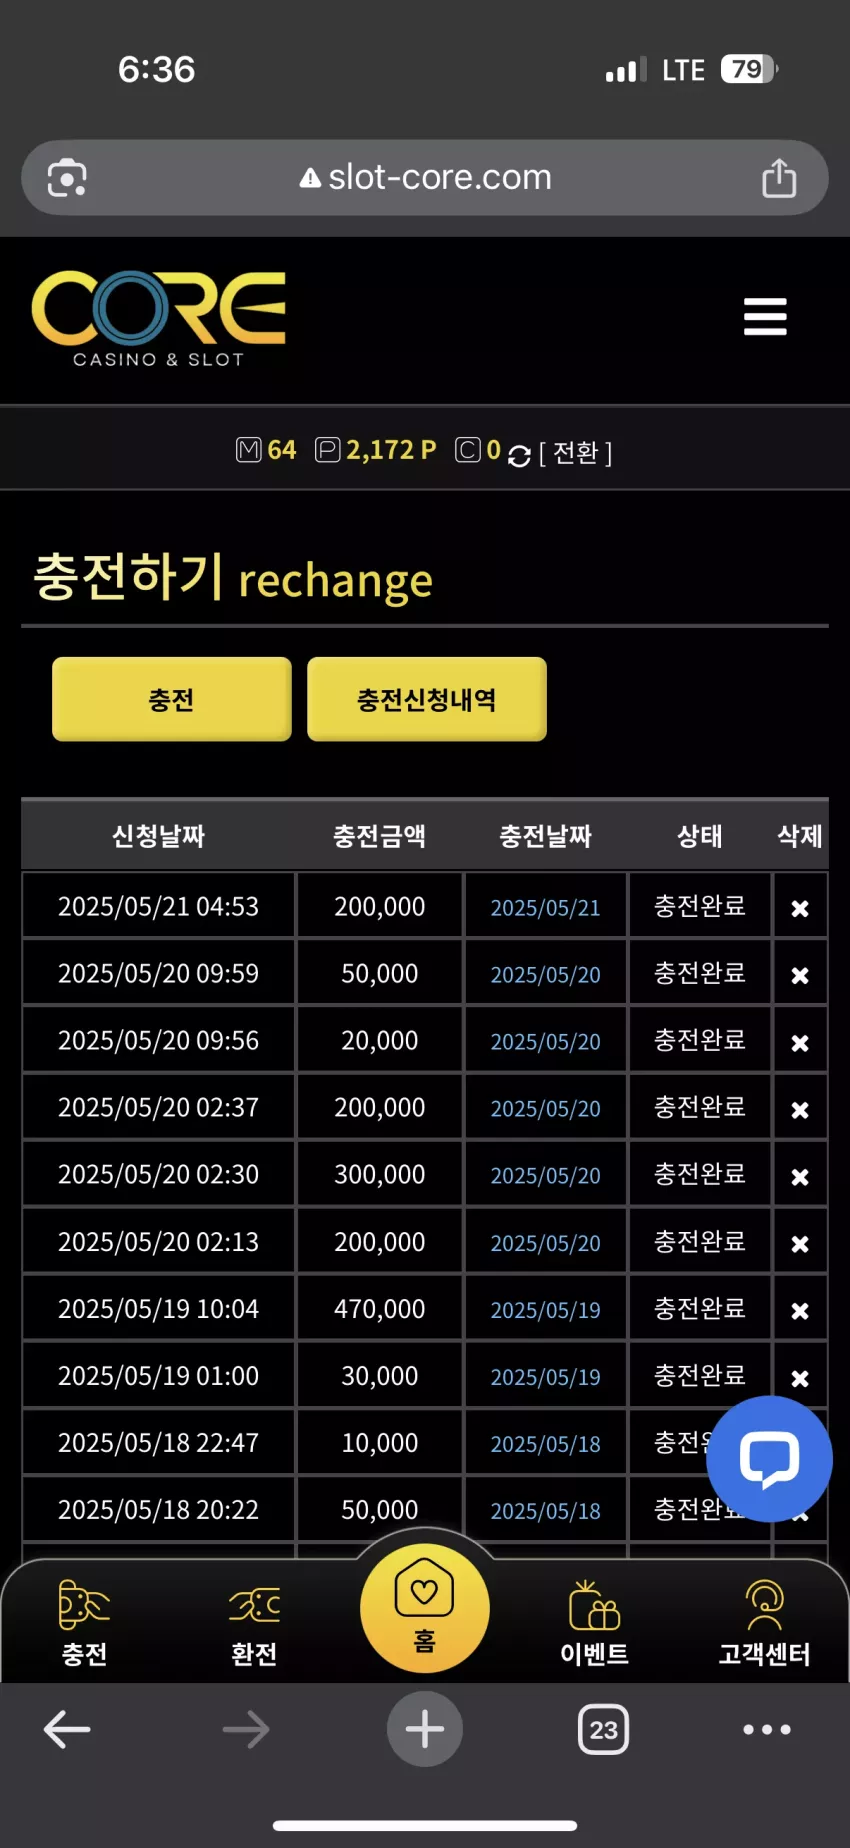
Task: Tap the slot-core.com address bar
Action: pyautogui.click(x=425, y=178)
